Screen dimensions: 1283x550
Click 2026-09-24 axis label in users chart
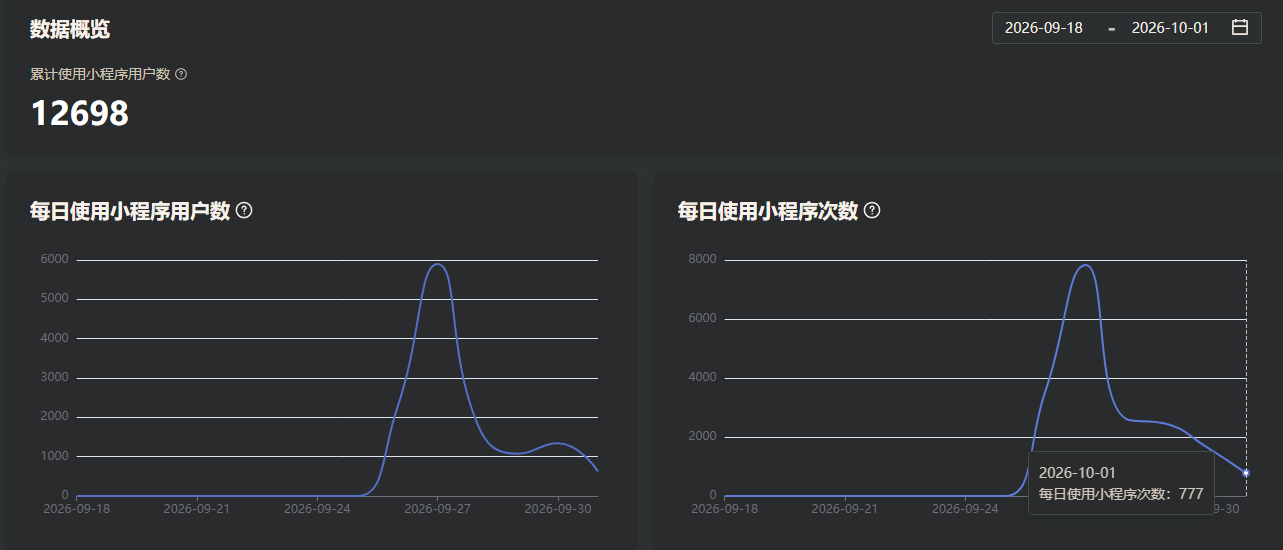(x=317, y=508)
